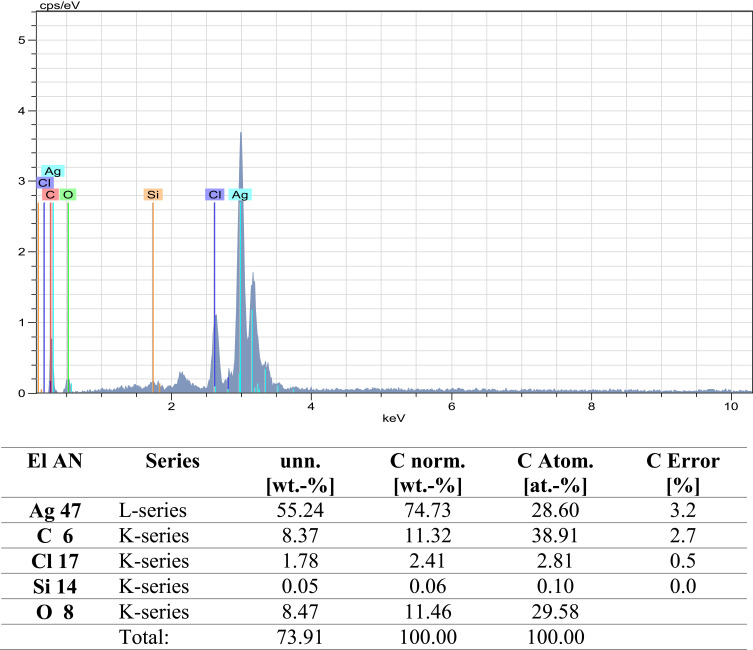Click the keV axis label
This screenshot has height=650, width=753.
coord(393,418)
